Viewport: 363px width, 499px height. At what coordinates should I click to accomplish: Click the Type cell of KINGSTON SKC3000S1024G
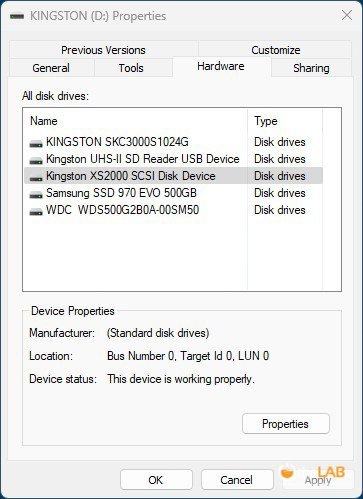coord(280,142)
